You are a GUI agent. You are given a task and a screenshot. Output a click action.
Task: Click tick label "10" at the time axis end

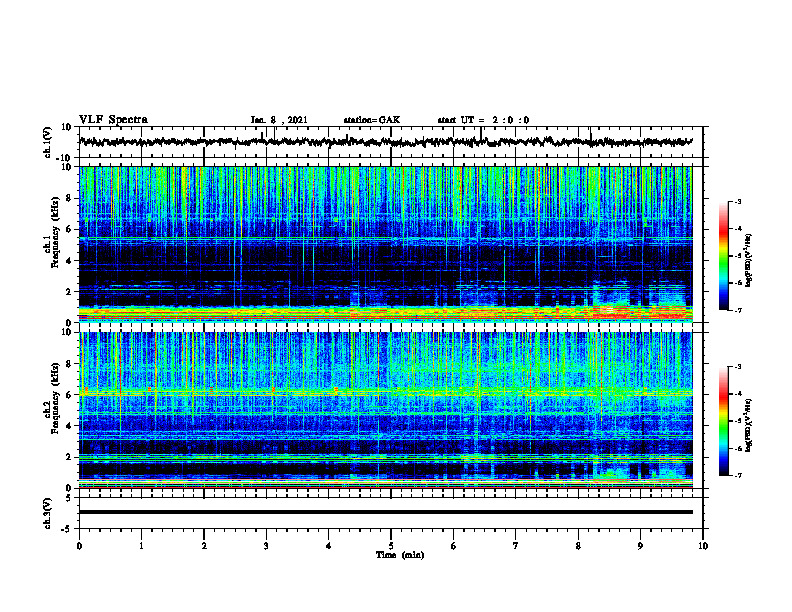tap(703, 546)
